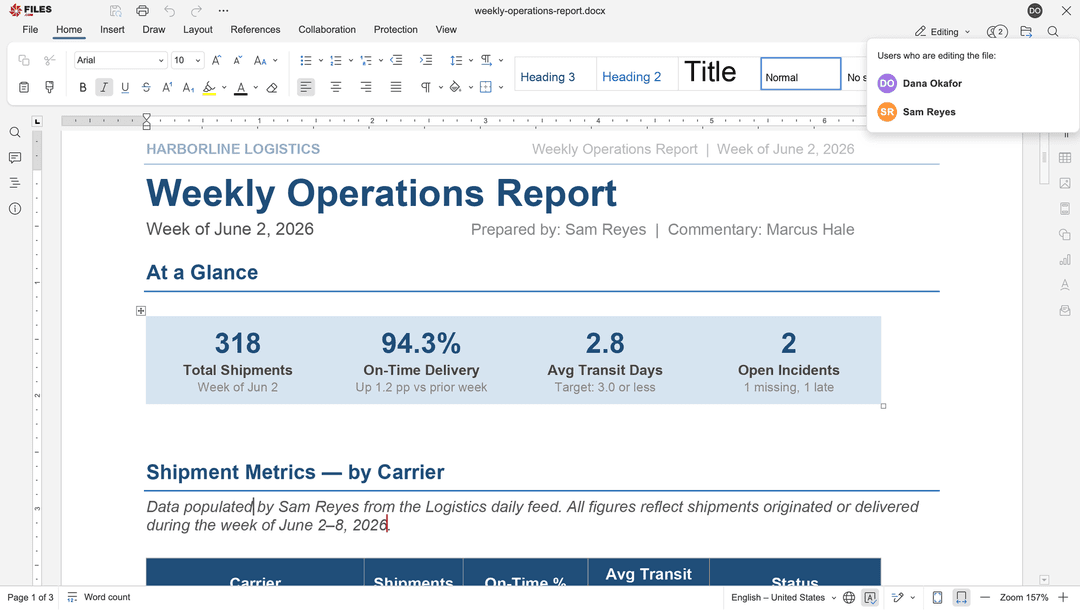Click the search icon in the top right
Image resolution: width=1080 pixels, height=615 pixels.
[x=1053, y=32]
